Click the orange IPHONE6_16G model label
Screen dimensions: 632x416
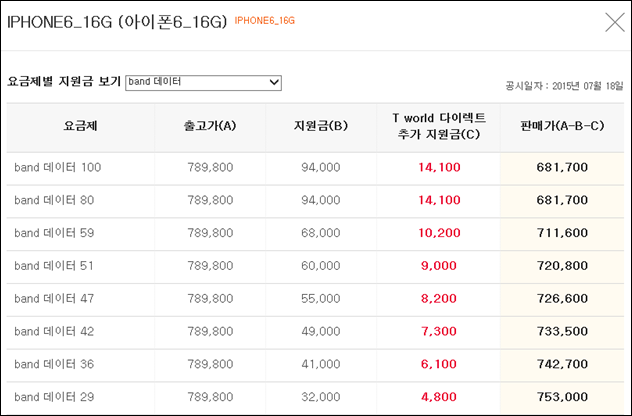click(264, 21)
